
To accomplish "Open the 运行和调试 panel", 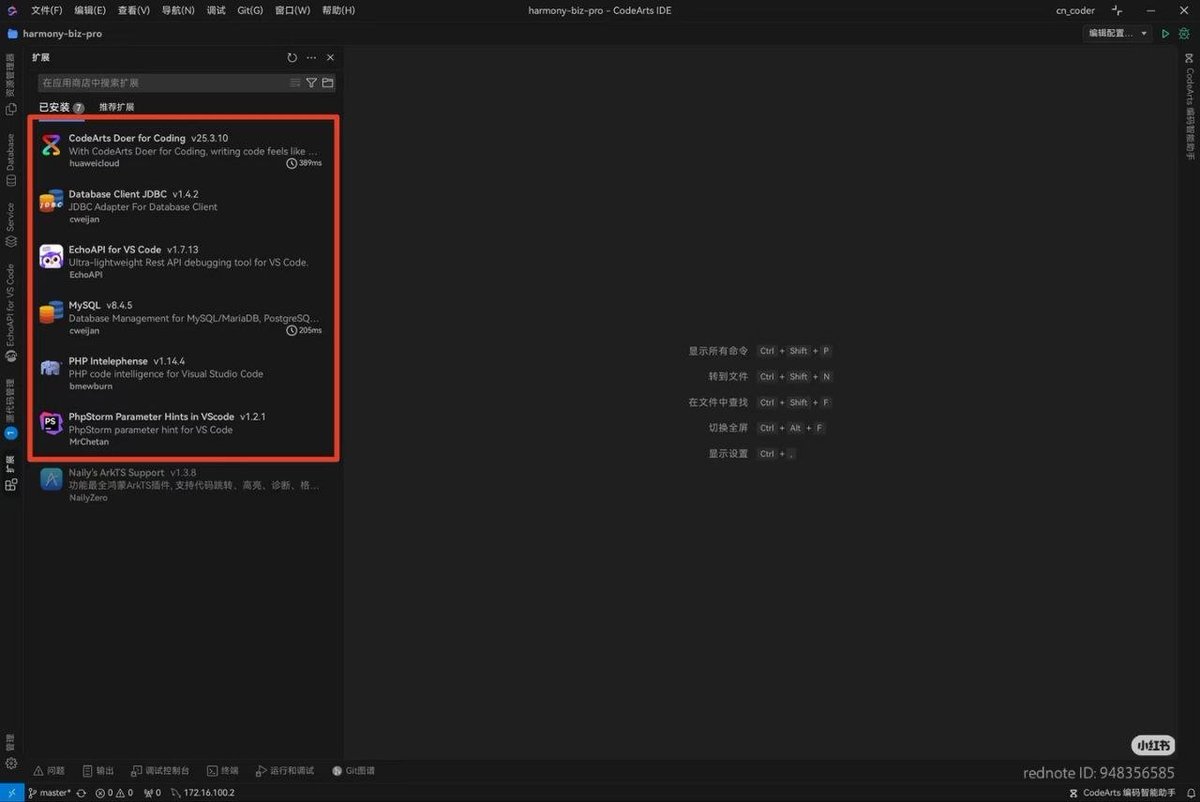I will point(285,771).
